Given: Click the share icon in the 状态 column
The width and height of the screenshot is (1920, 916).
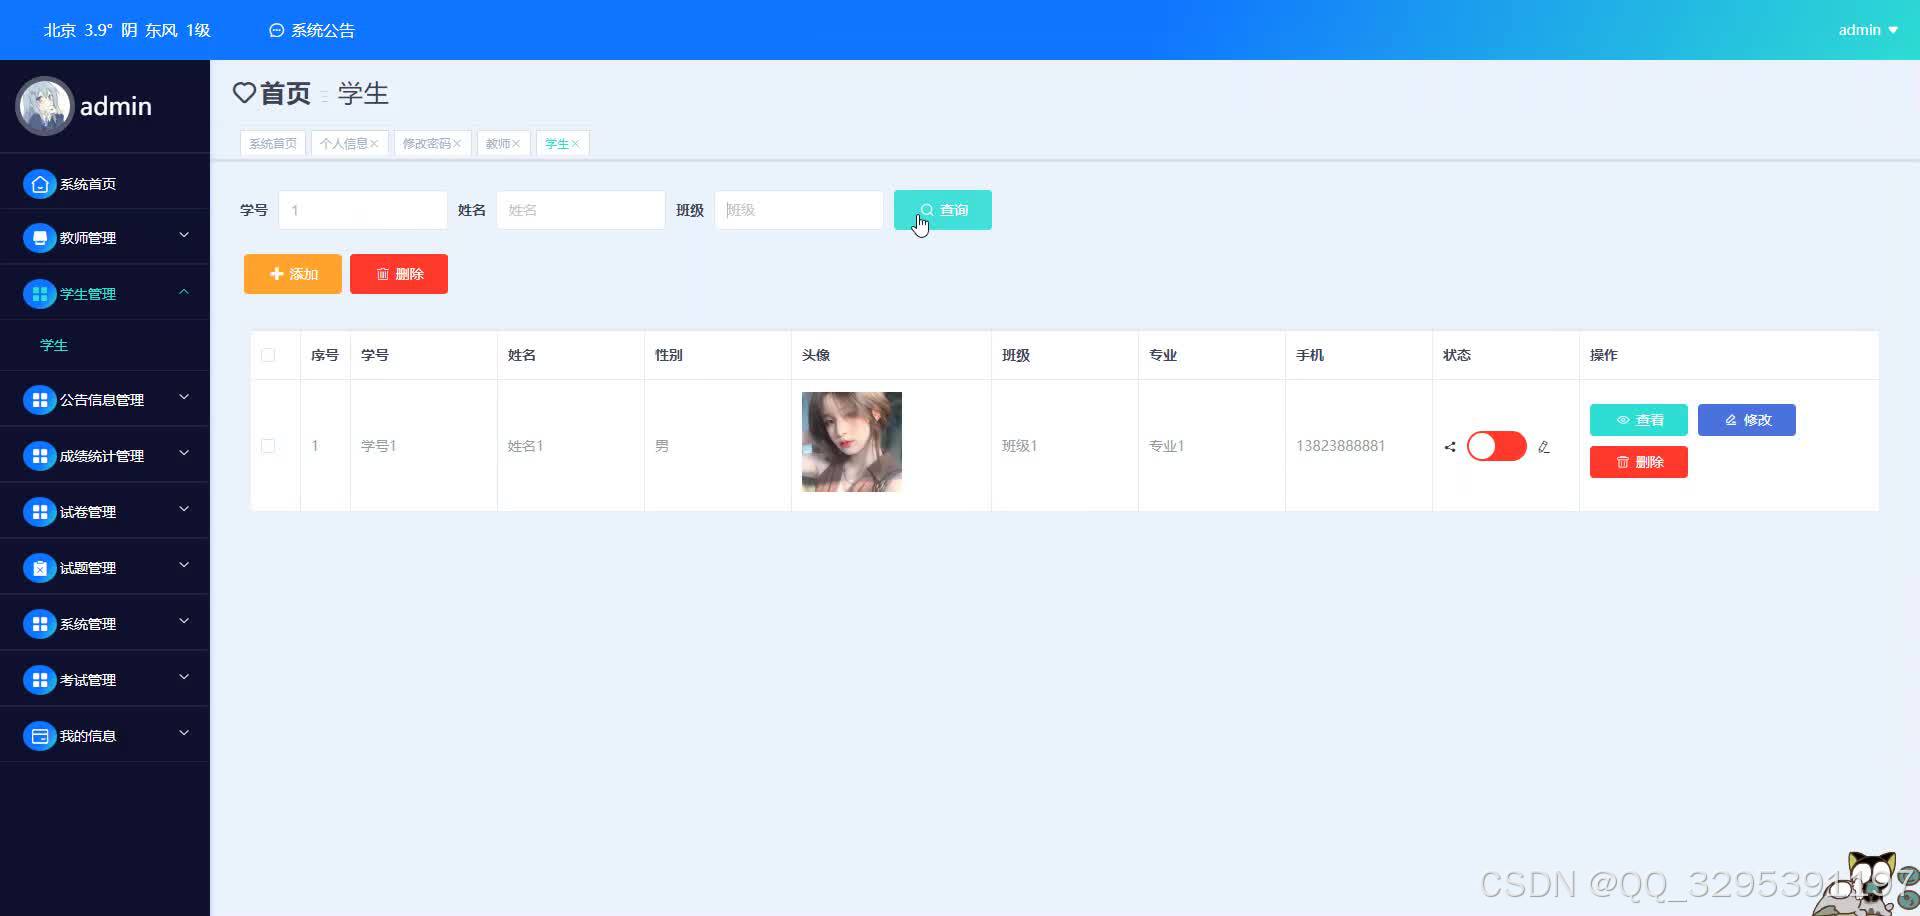Looking at the screenshot, I should 1449,447.
